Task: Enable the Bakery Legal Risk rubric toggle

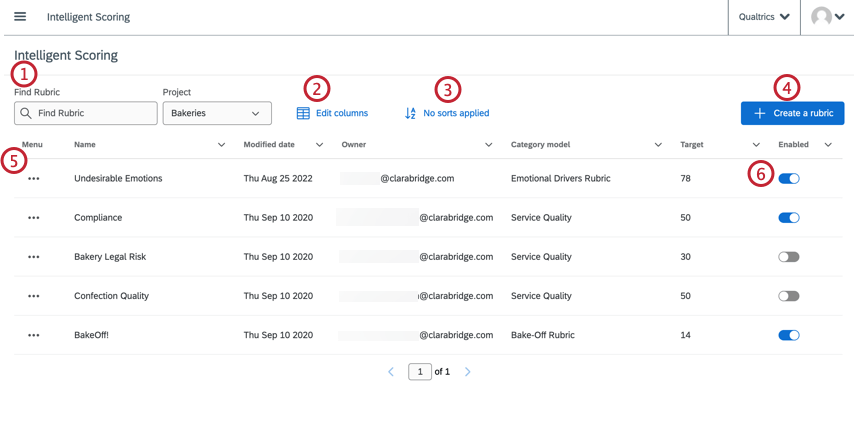Action: [x=789, y=257]
